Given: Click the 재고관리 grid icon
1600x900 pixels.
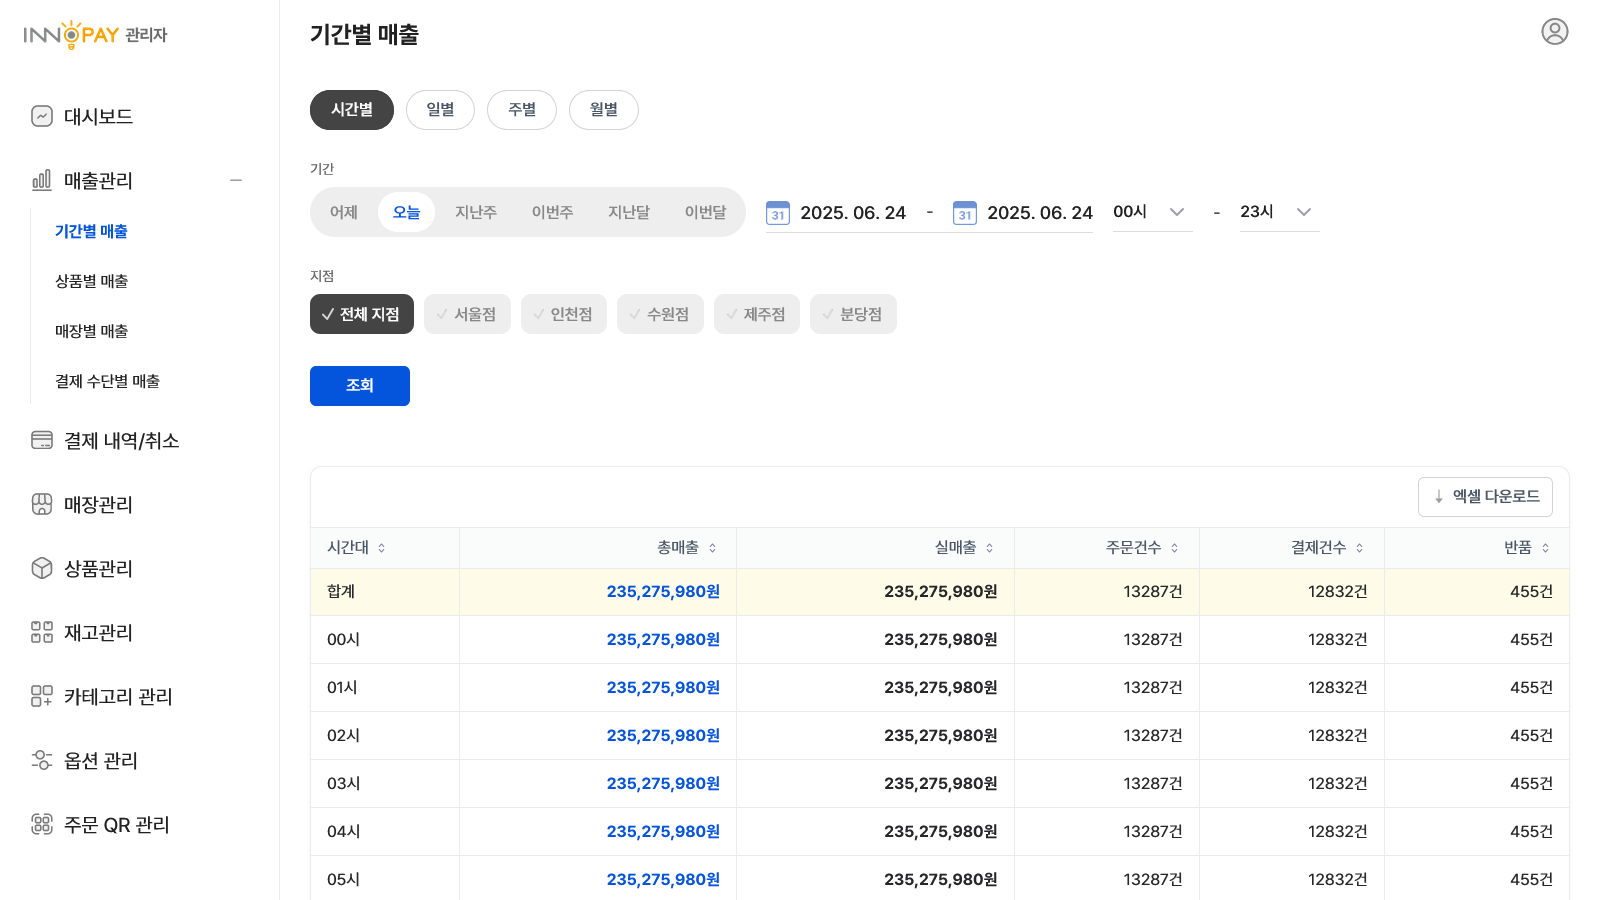Looking at the screenshot, I should tap(42, 632).
